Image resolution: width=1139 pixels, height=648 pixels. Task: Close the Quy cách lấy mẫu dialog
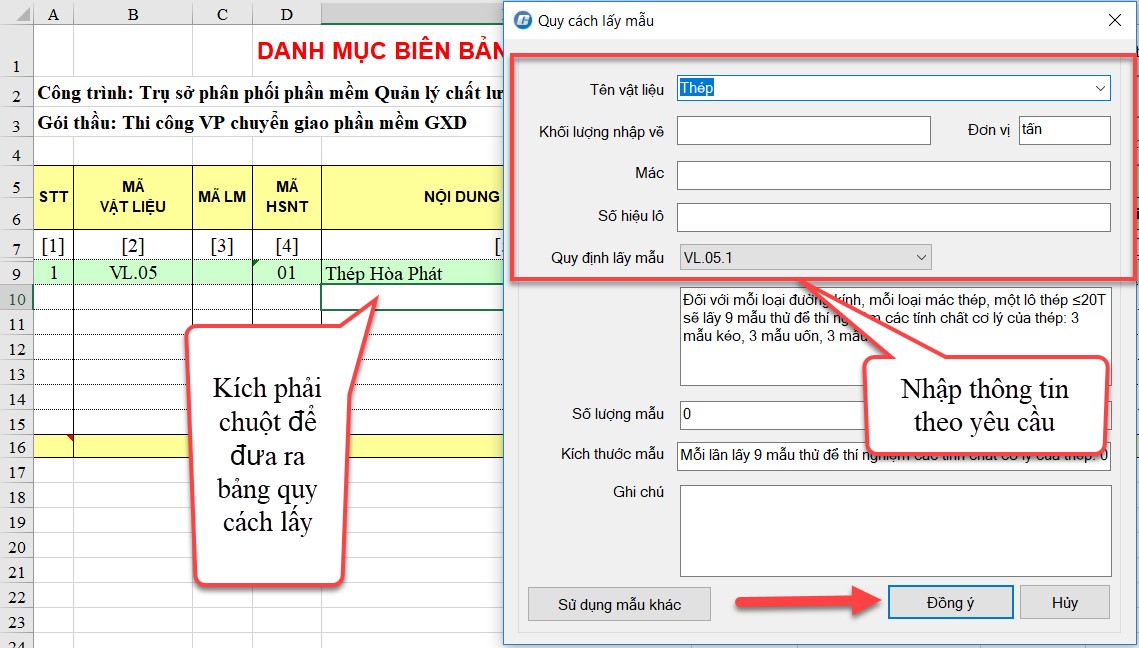(x=1115, y=21)
